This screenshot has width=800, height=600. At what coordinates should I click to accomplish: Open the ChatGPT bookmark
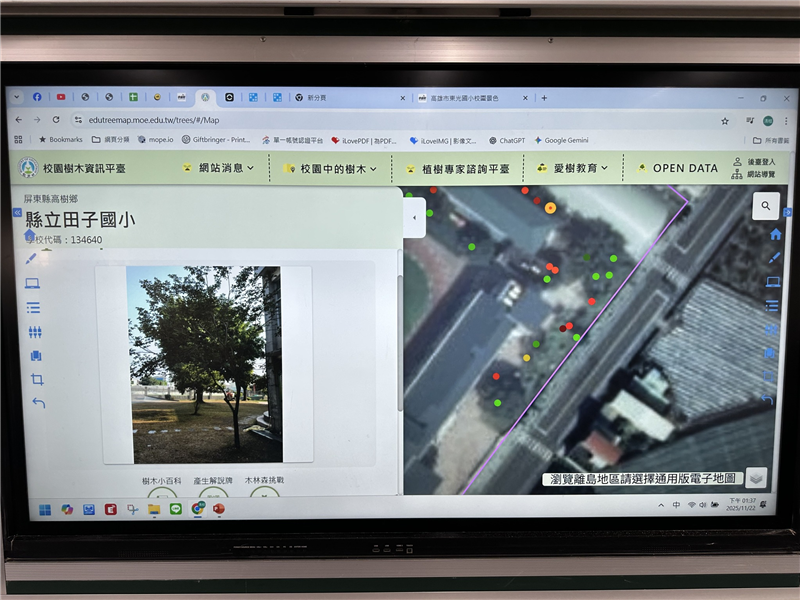pos(510,140)
